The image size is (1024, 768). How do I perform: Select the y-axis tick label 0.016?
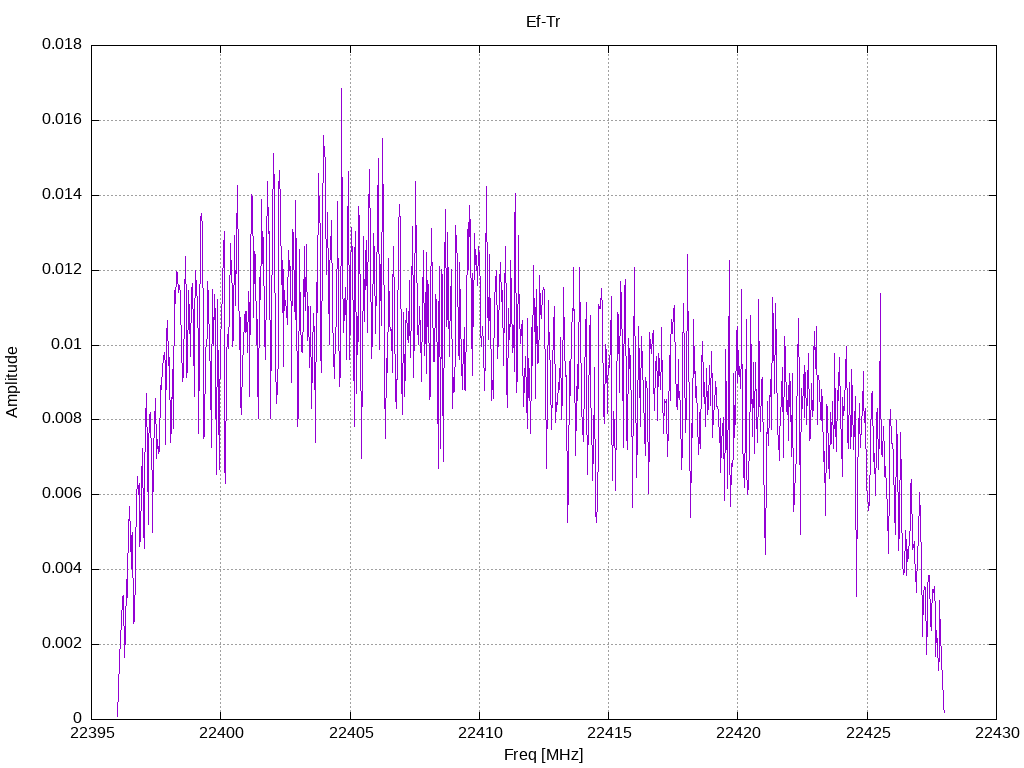click(62, 120)
